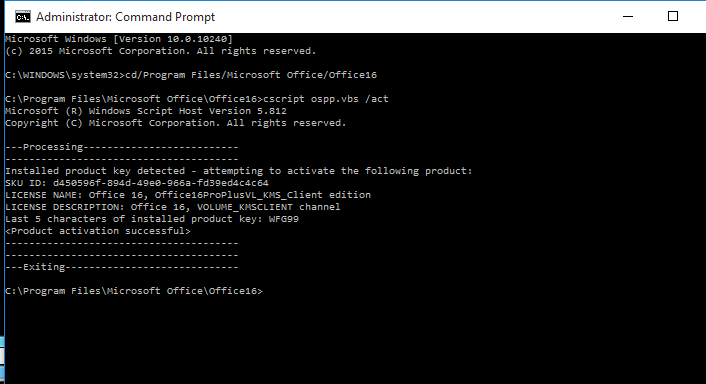706x384 pixels.
Task: Click the cscript ospp.vbs /act command text
Action: tap(326, 99)
